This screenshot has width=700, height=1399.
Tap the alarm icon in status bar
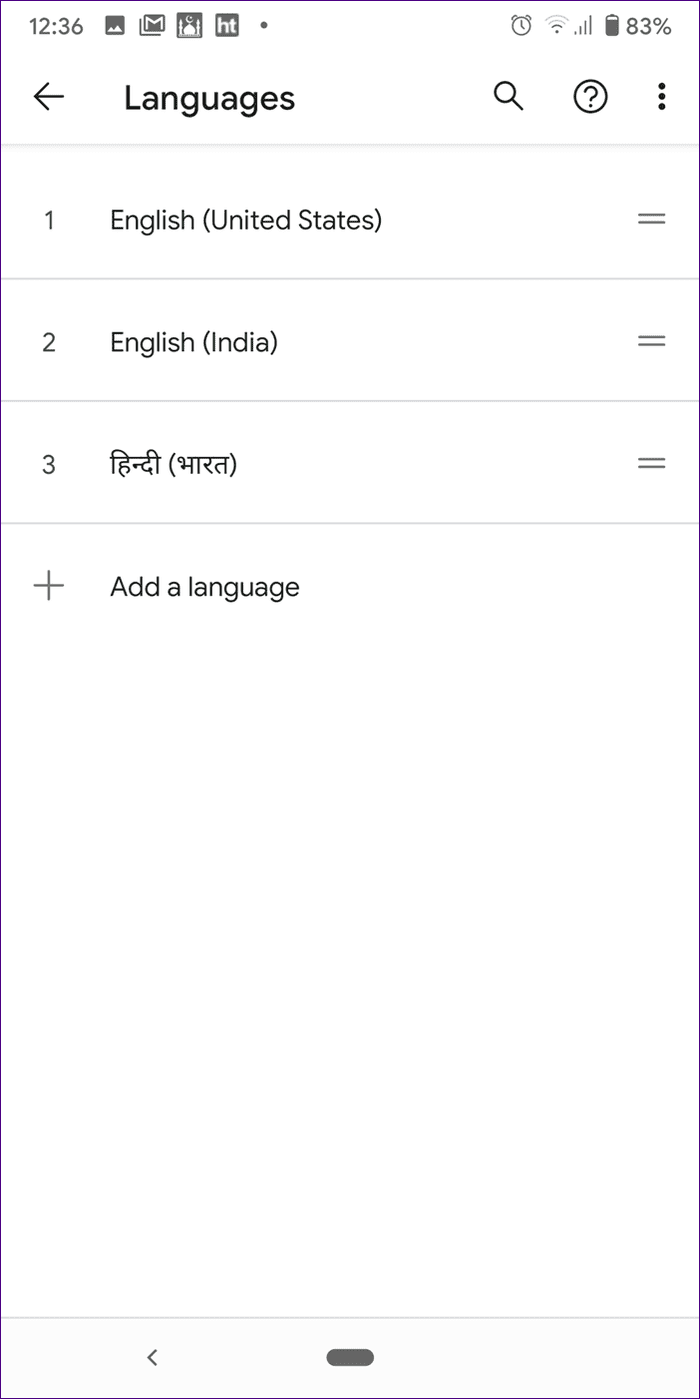point(521,27)
